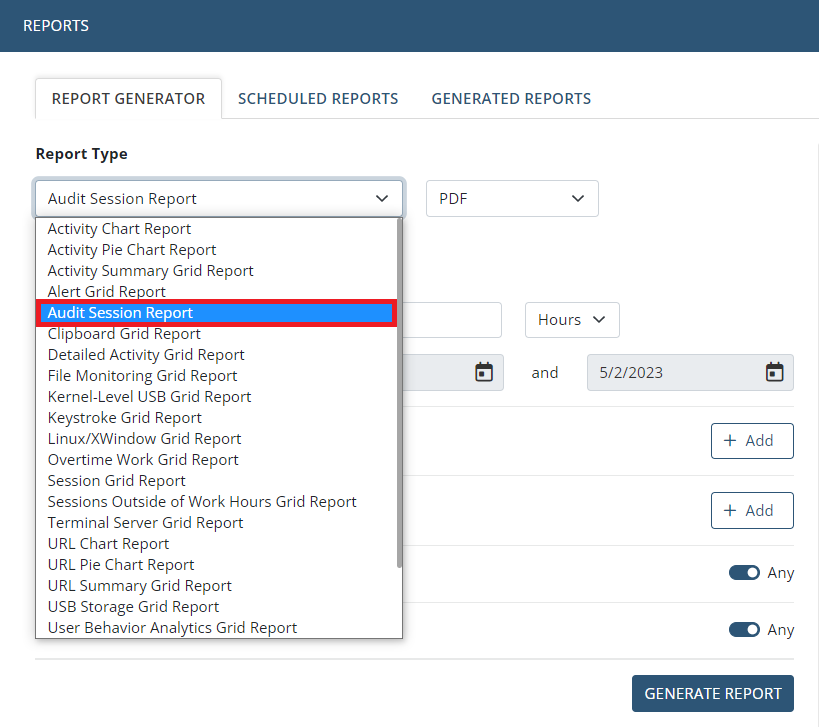Toggle the lower Any switch
This screenshot has width=819, height=727.
pyautogui.click(x=744, y=630)
